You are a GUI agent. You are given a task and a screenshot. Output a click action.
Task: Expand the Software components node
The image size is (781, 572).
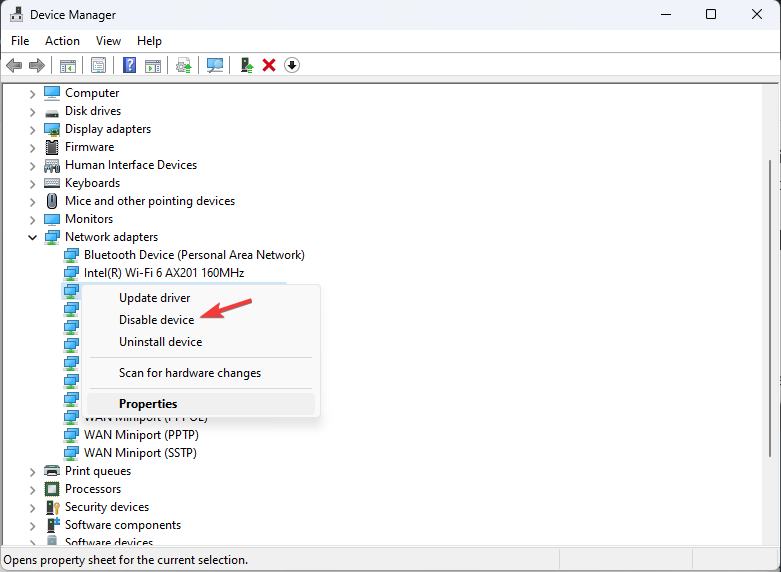[x=32, y=525]
